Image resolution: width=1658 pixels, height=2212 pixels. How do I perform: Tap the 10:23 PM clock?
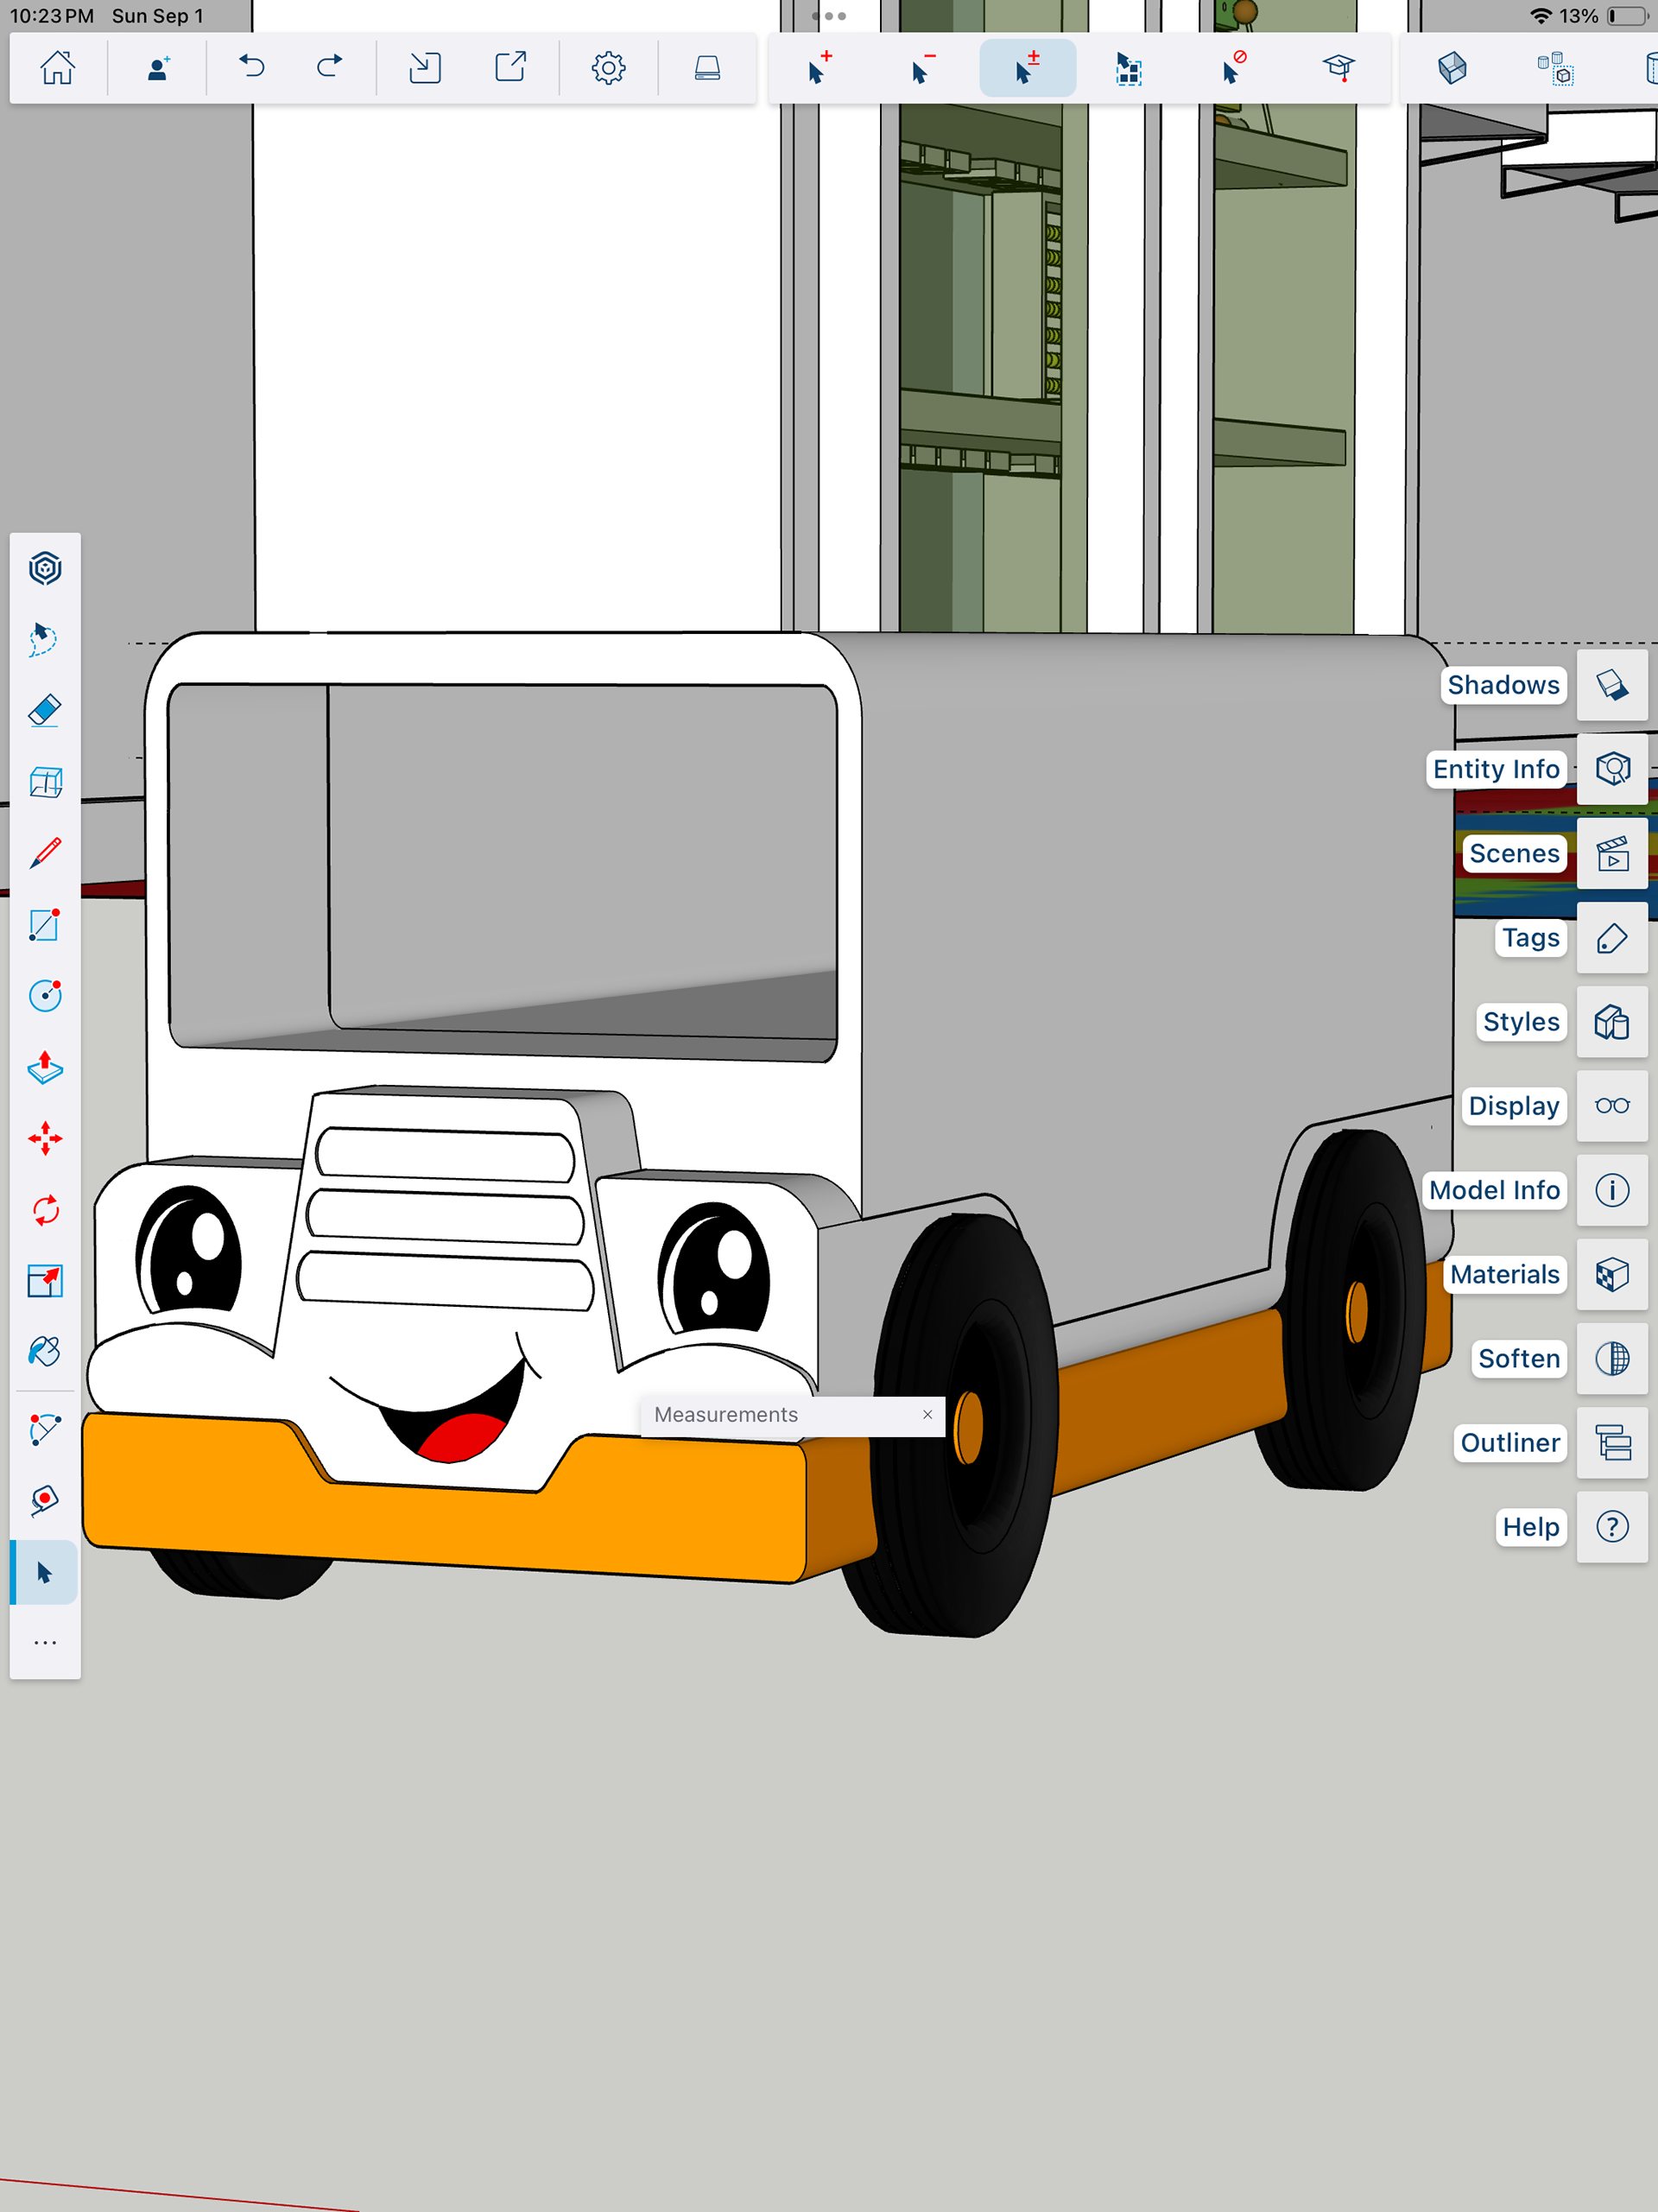pos(52,16)
